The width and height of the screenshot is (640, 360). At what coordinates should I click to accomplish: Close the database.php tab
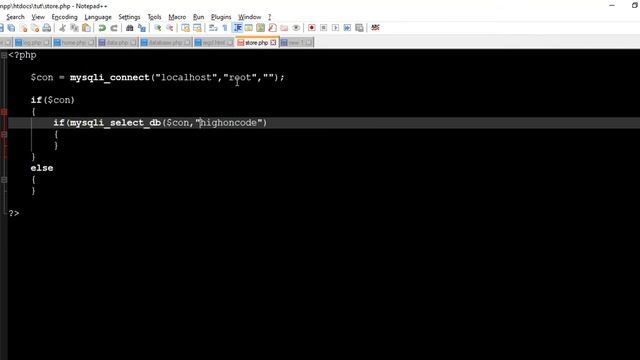187,42
